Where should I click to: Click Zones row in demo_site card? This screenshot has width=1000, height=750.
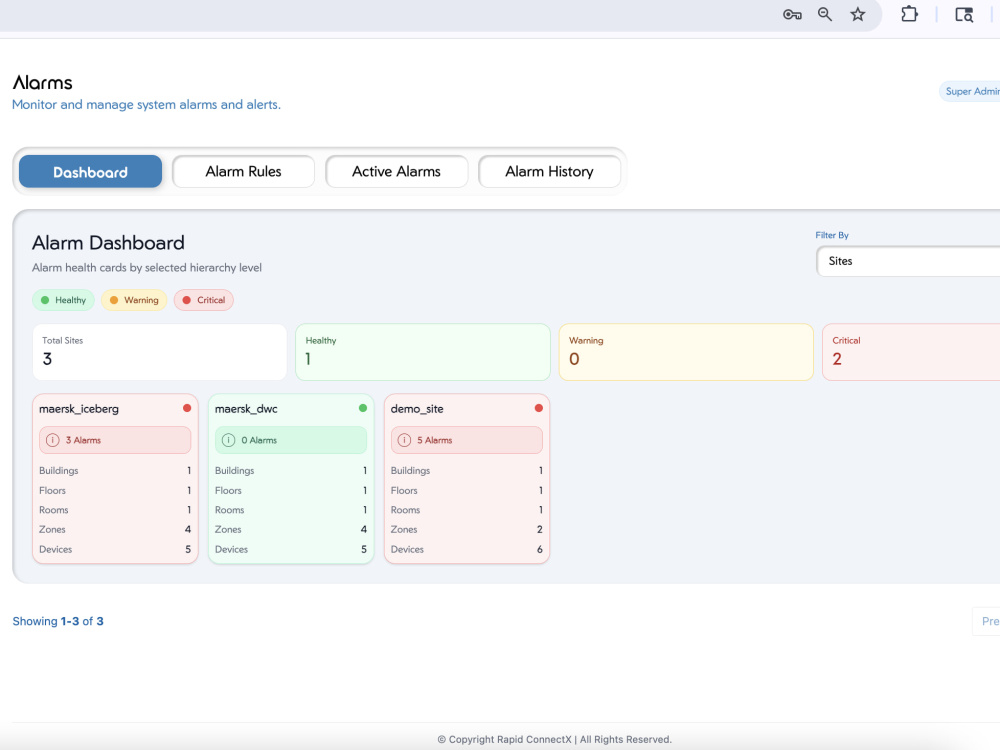pyautogui.click(x=467, y=529)
